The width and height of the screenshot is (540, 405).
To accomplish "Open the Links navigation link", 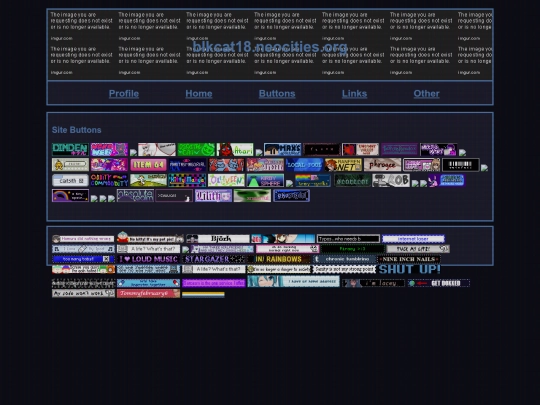I will coord(354,94).
